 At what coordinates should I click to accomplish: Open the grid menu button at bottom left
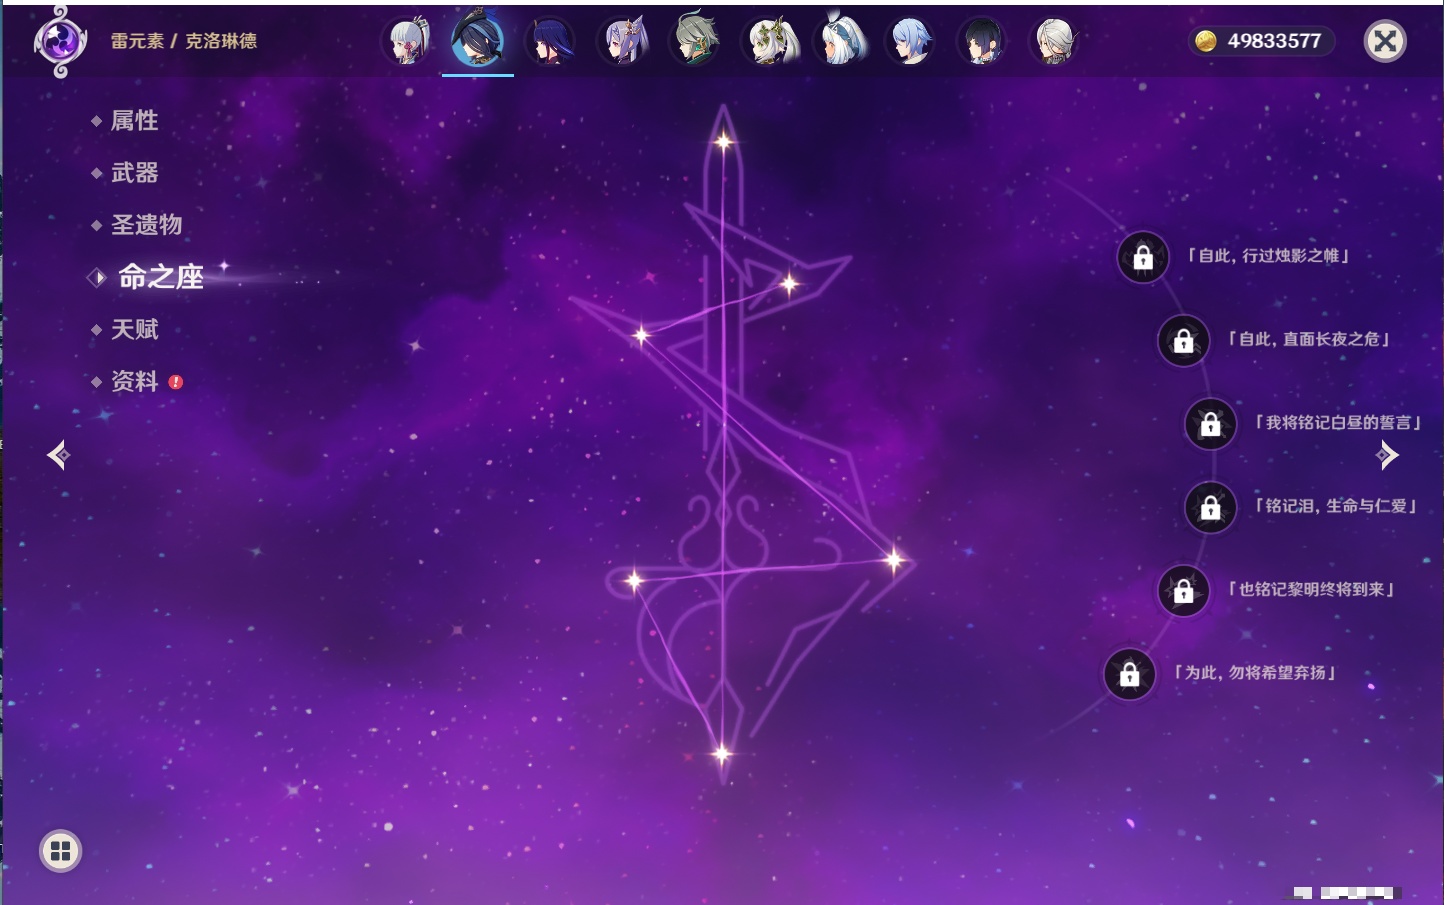point(60,851)
